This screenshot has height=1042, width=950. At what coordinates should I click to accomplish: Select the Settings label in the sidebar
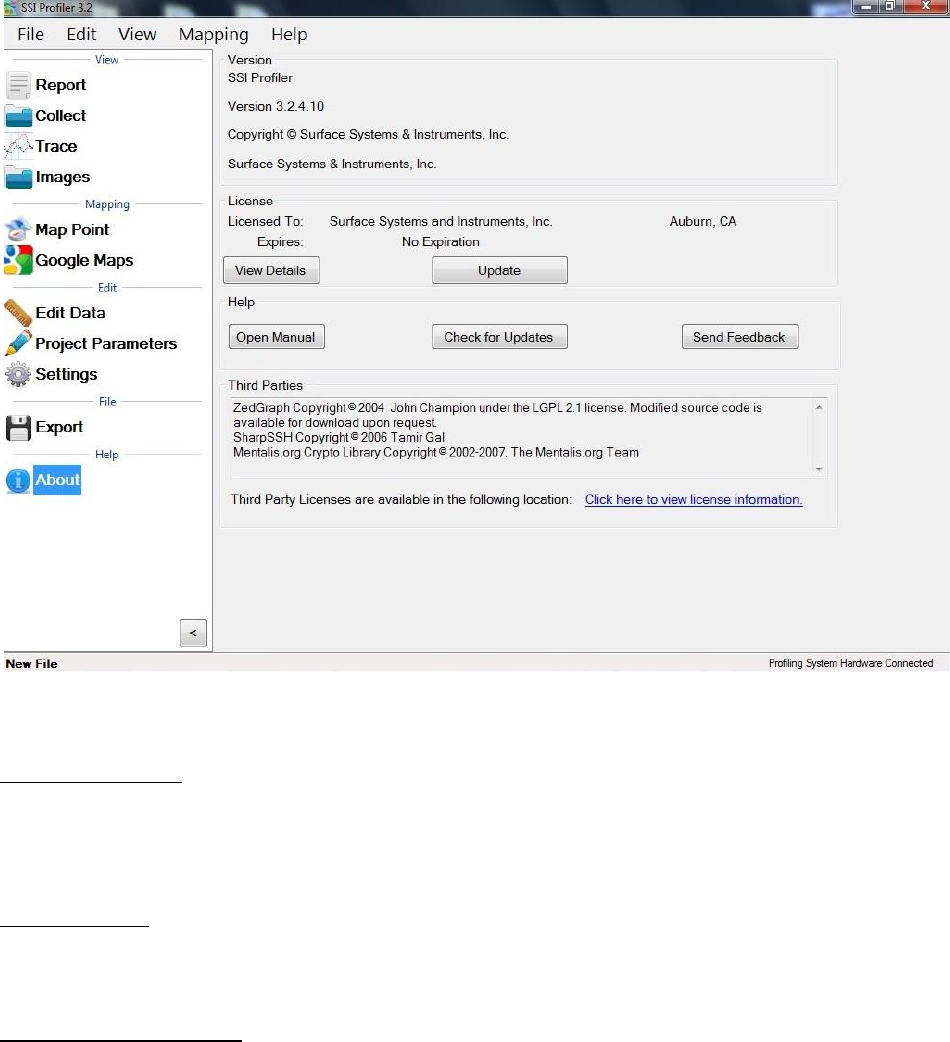(x=66, y=374)
